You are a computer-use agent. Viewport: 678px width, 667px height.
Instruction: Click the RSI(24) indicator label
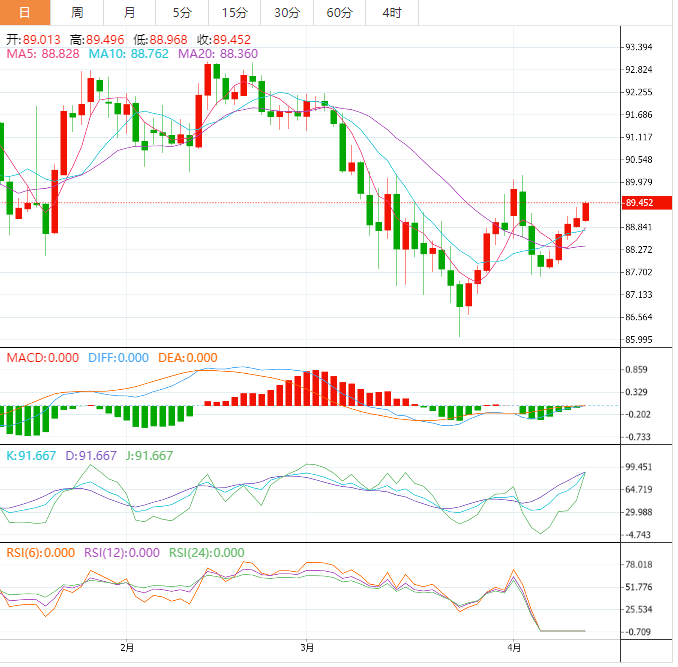(x=206, y=552)
